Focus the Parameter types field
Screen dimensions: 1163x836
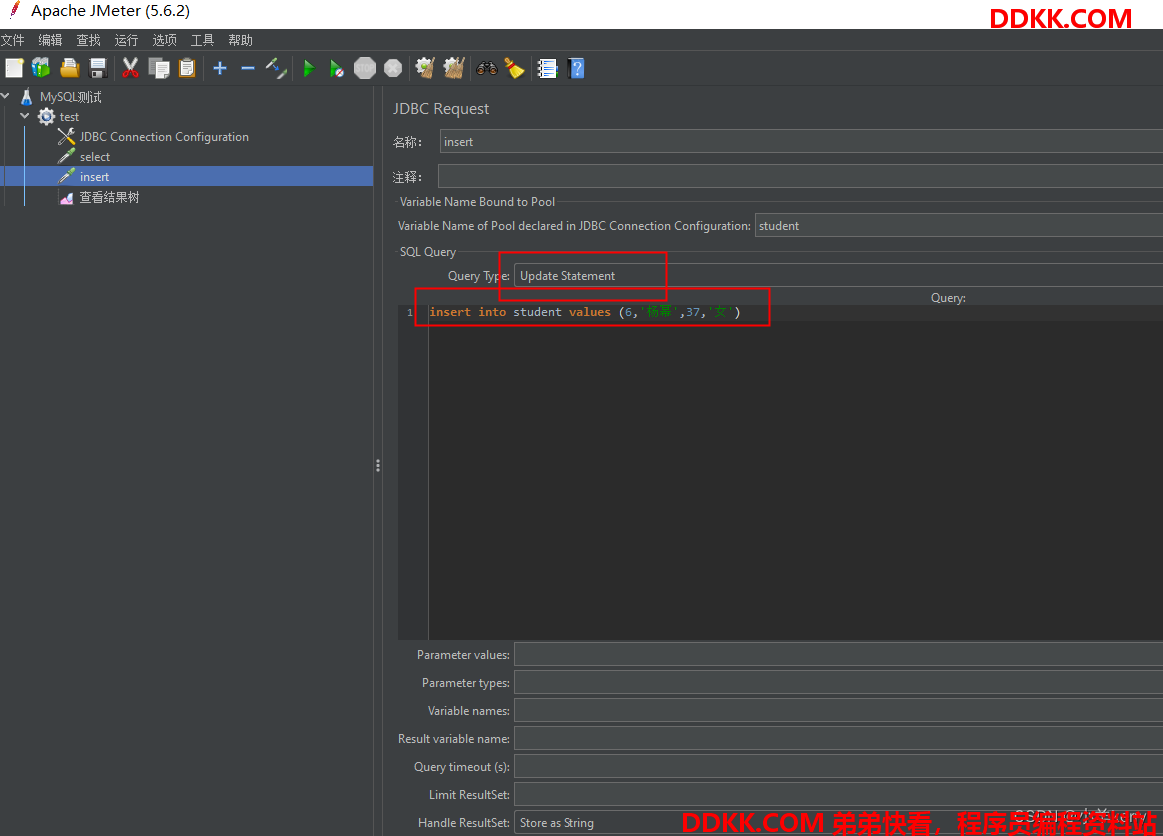[x=838, y=683]
